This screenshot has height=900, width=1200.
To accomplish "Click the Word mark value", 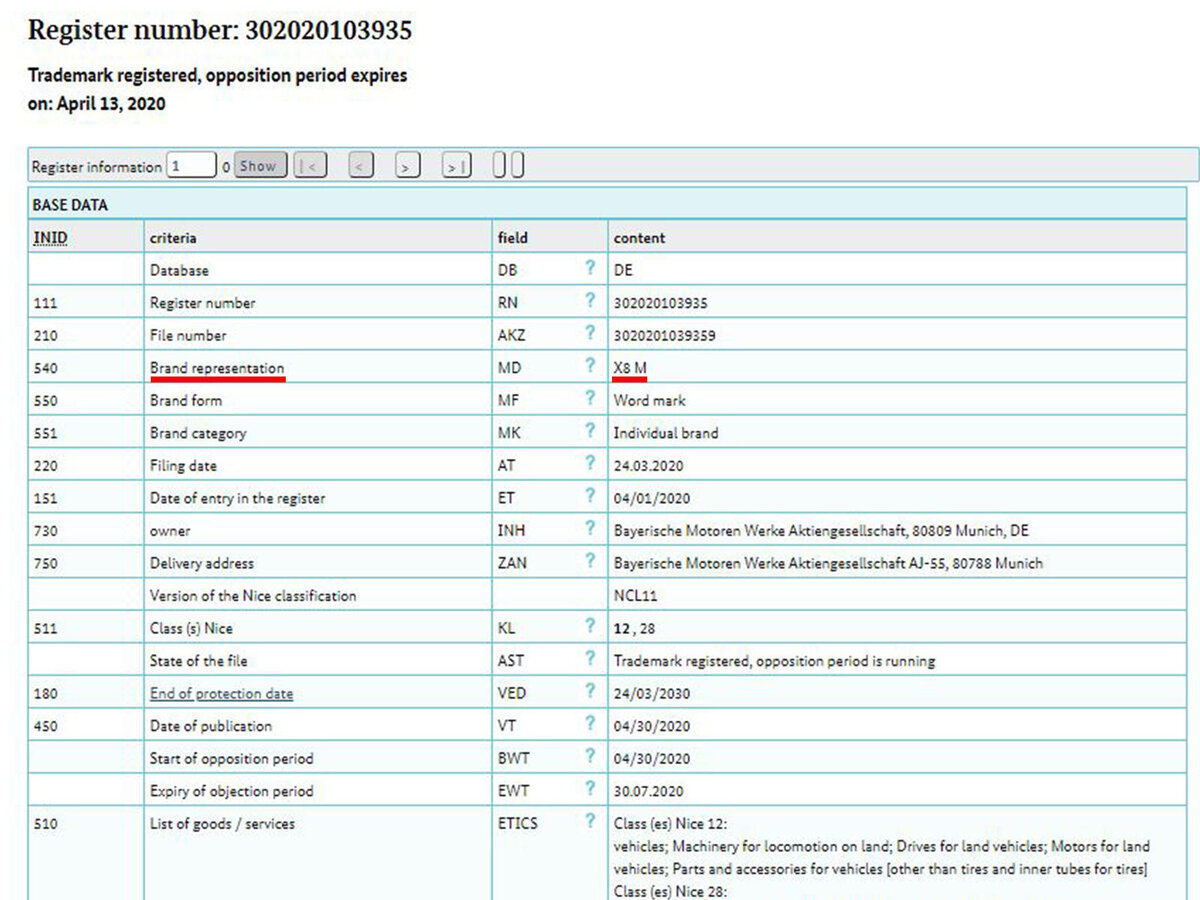I will pos(648,400).
